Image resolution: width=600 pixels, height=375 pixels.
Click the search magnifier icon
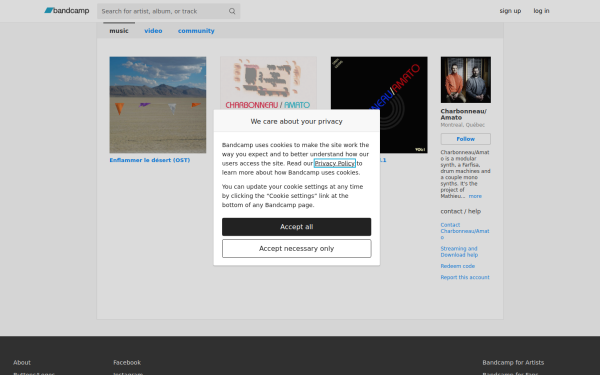(232, 11)
